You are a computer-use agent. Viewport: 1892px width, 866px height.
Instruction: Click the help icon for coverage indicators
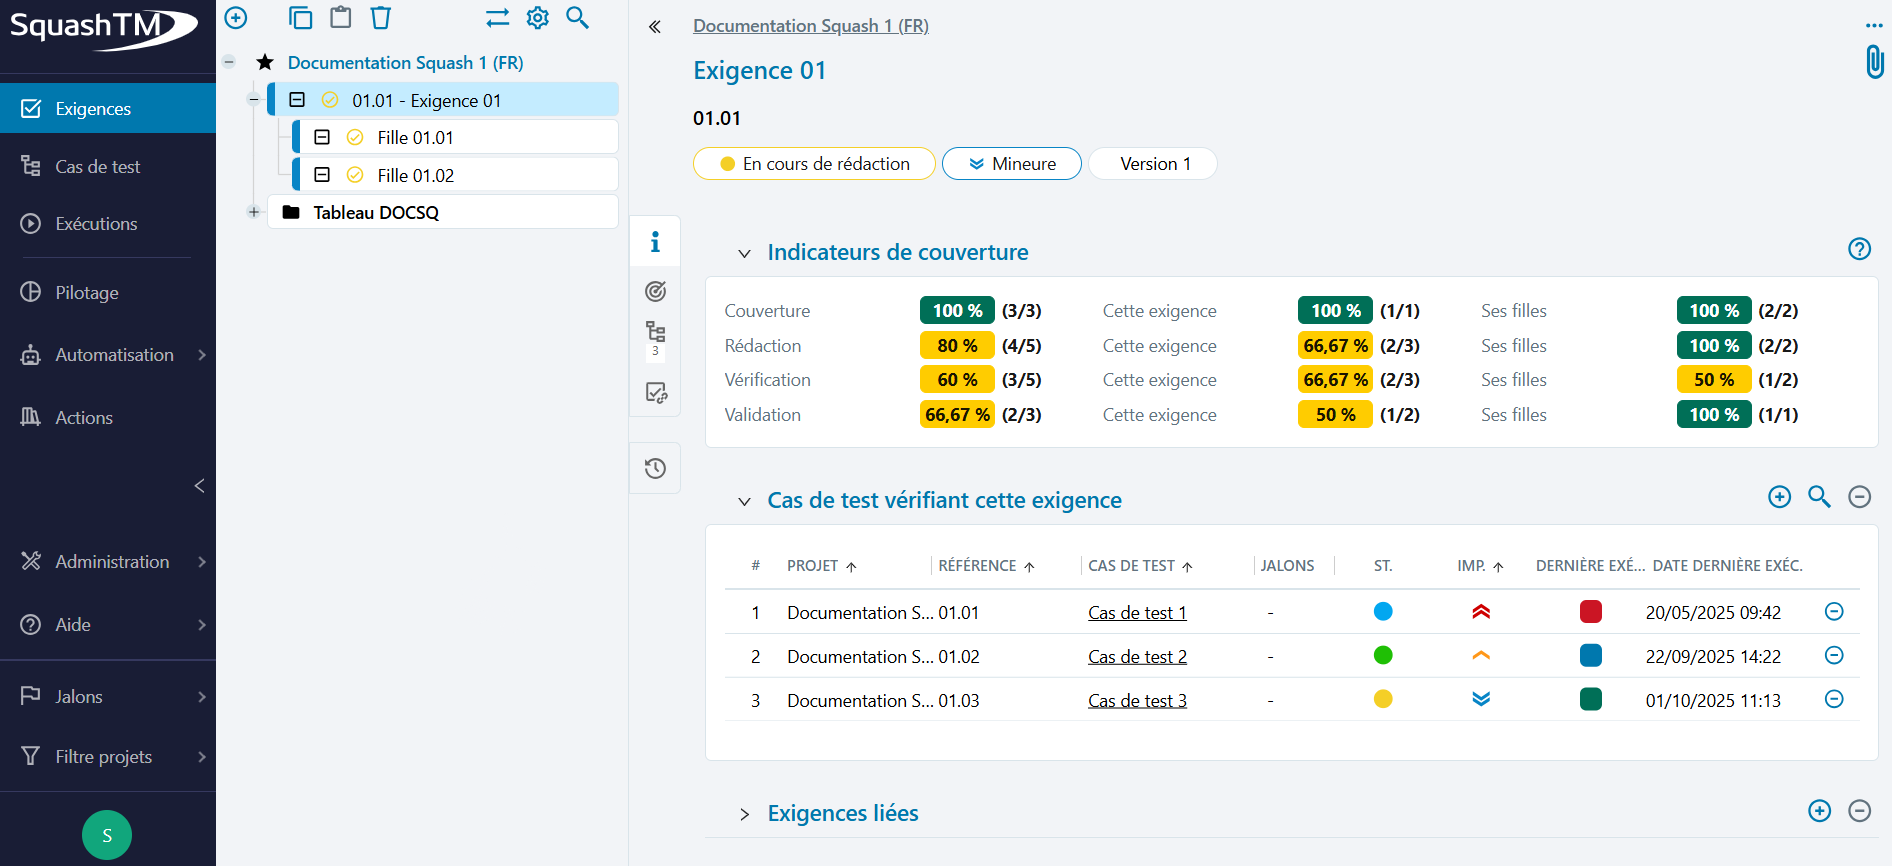(x=1859, y=249)
